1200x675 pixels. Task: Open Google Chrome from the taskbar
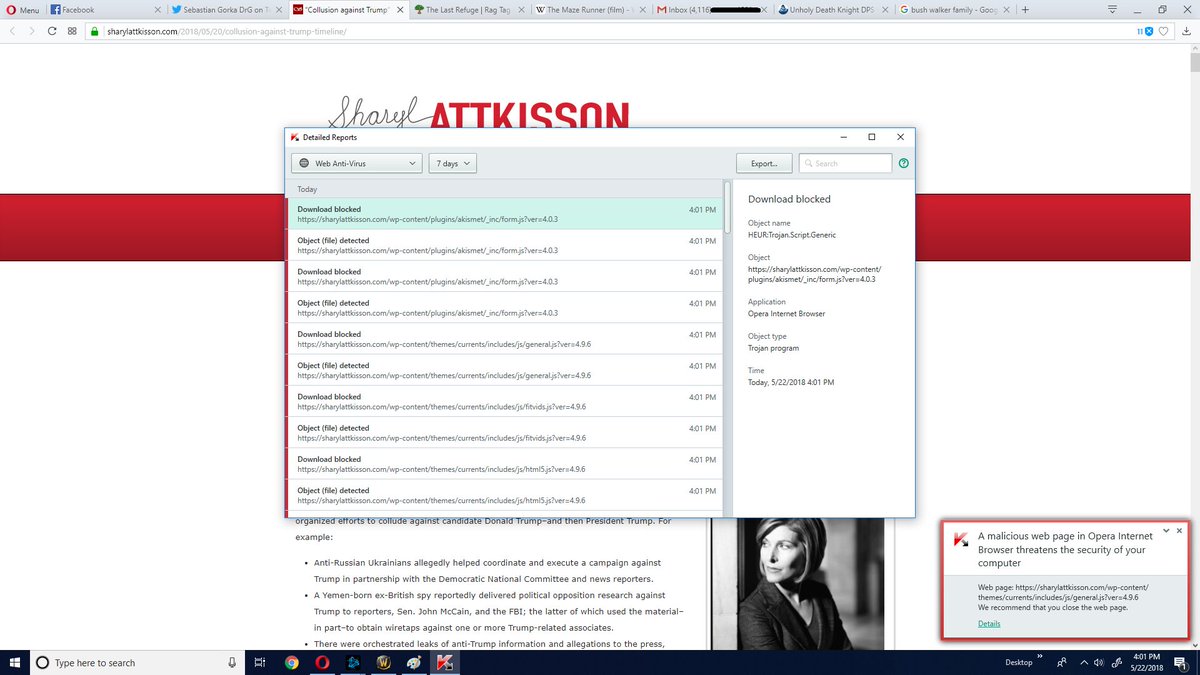coord(292,662)
